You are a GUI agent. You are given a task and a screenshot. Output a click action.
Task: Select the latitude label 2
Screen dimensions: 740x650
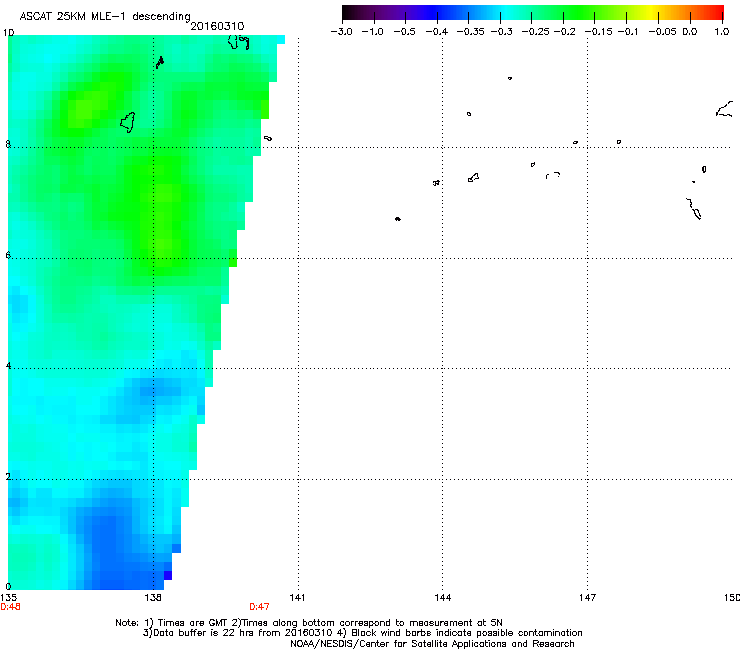coord(8,476)
